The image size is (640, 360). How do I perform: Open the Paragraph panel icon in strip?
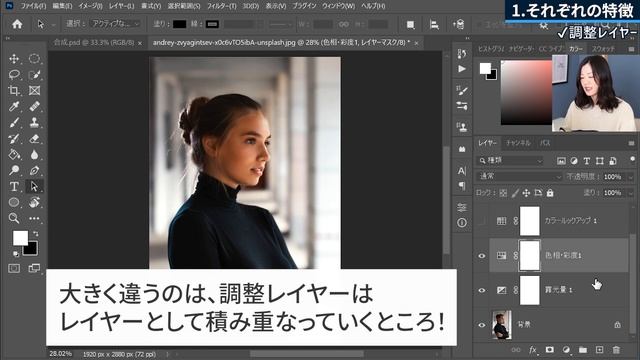pyautogui.click(x=462, y=186)
